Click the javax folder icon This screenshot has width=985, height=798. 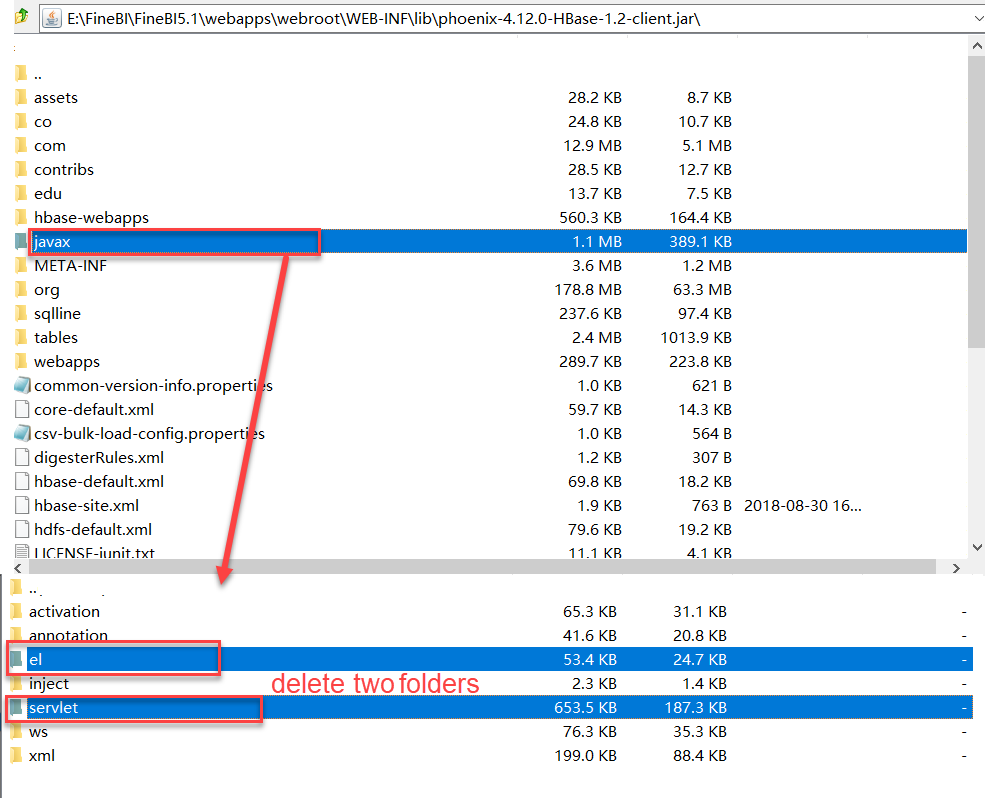point(21,241)
